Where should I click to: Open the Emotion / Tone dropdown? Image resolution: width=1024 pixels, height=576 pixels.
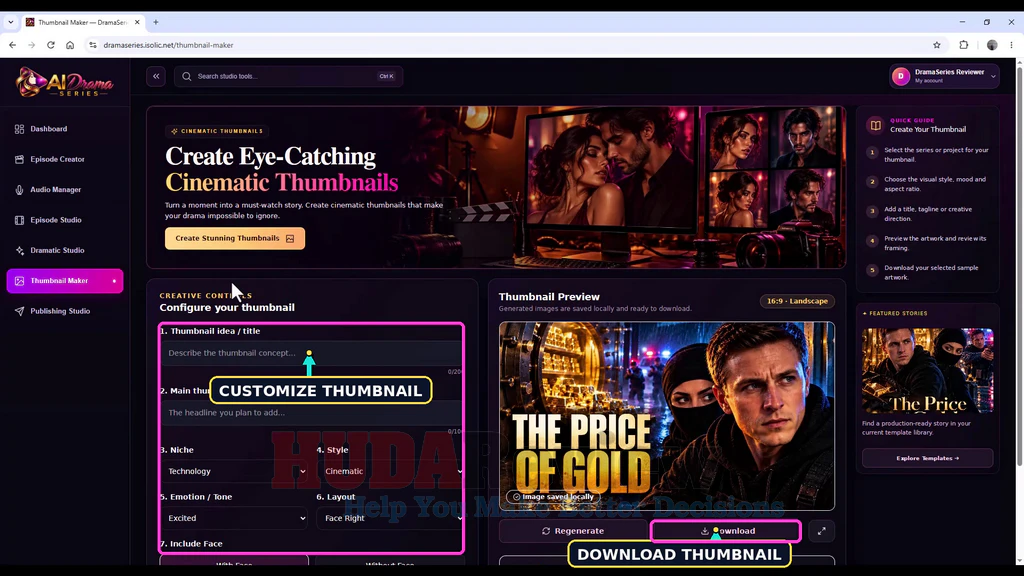pyautogui.click(x=234, y=519)
